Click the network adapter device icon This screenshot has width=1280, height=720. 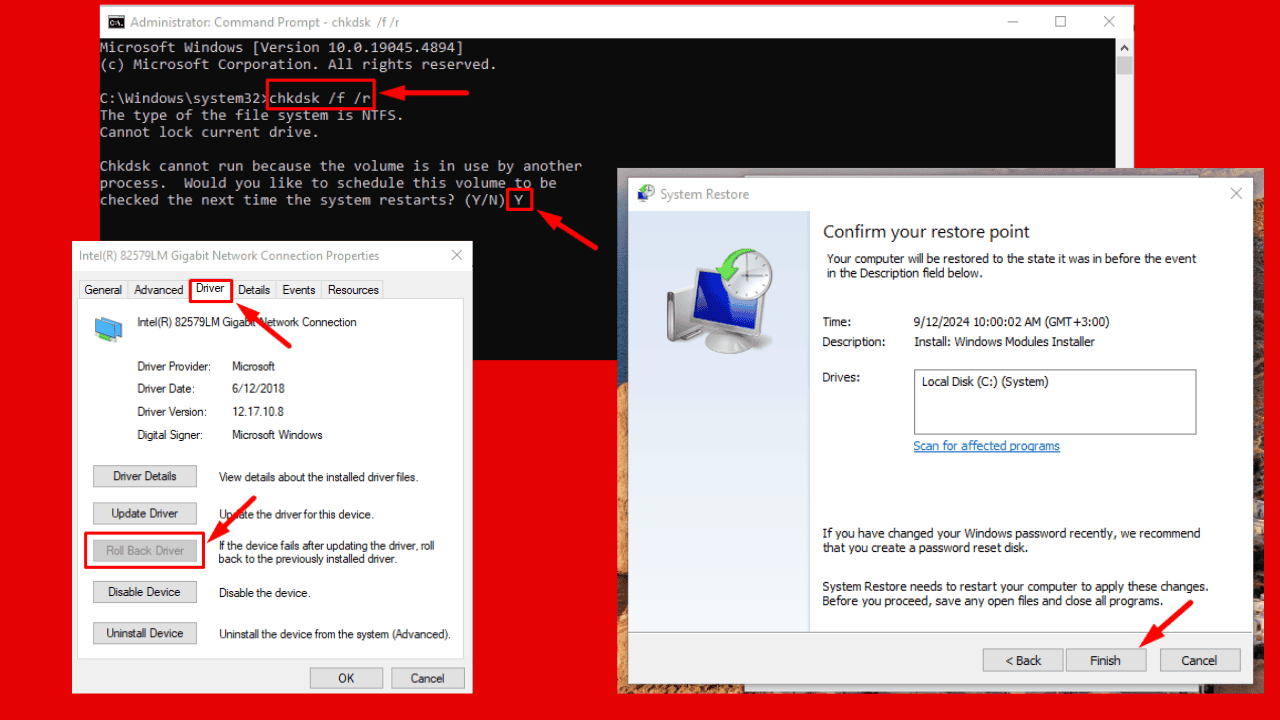[108, 327]
